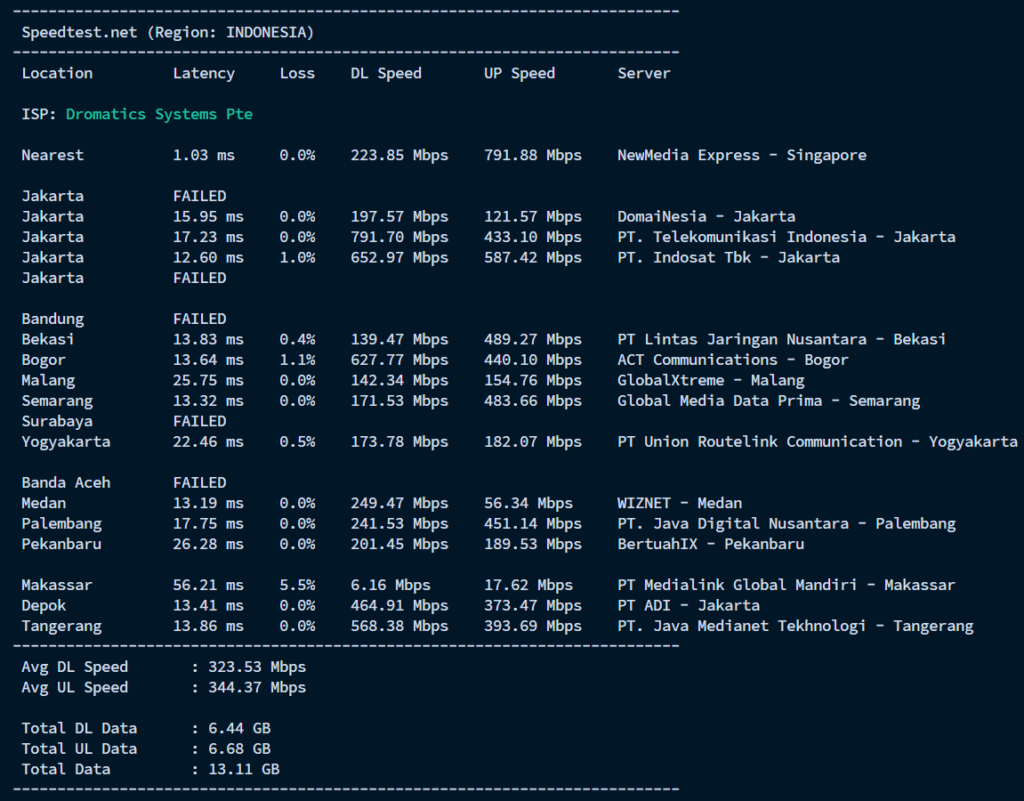1024x801 pixels.
Task: Select upload speed '182.07 Mbps'
Action: click(533, 442)
